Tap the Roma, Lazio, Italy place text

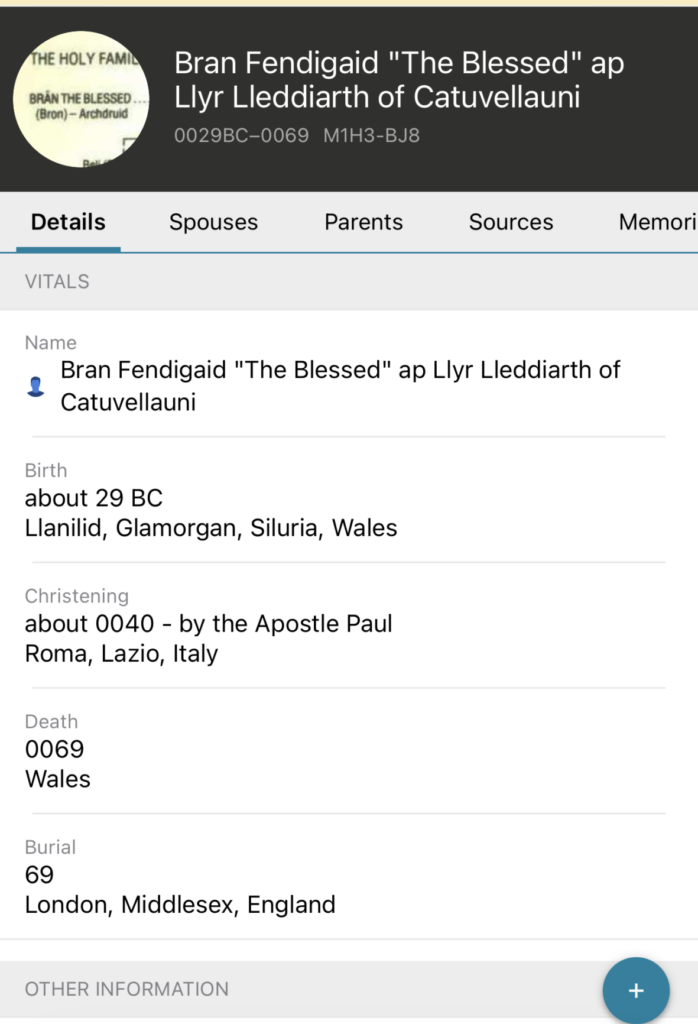click(x=121, y=654)
